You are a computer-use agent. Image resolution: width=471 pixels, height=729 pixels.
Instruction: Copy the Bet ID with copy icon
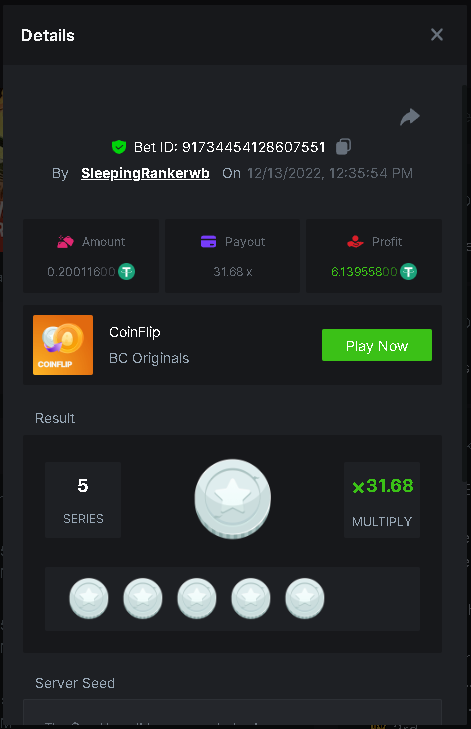pyautogui.click(x=343, y=146)
